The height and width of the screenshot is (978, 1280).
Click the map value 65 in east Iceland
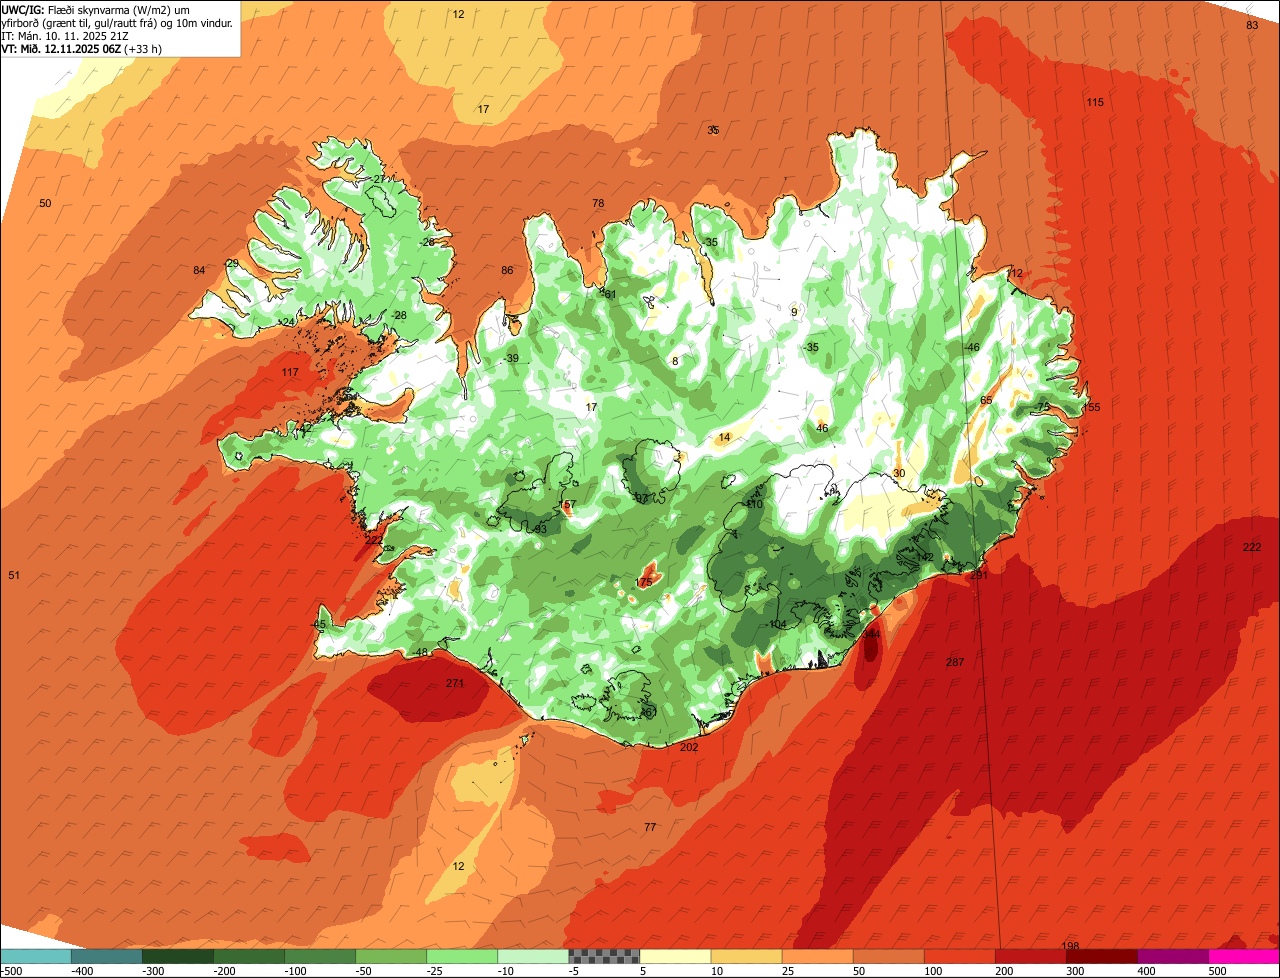[x=986, y=400]
